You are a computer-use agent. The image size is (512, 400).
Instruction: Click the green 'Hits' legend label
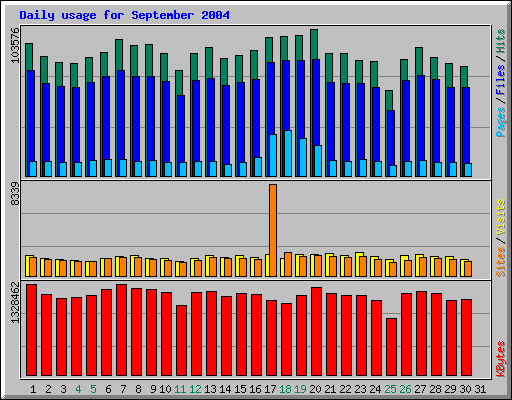click(501, 41)
